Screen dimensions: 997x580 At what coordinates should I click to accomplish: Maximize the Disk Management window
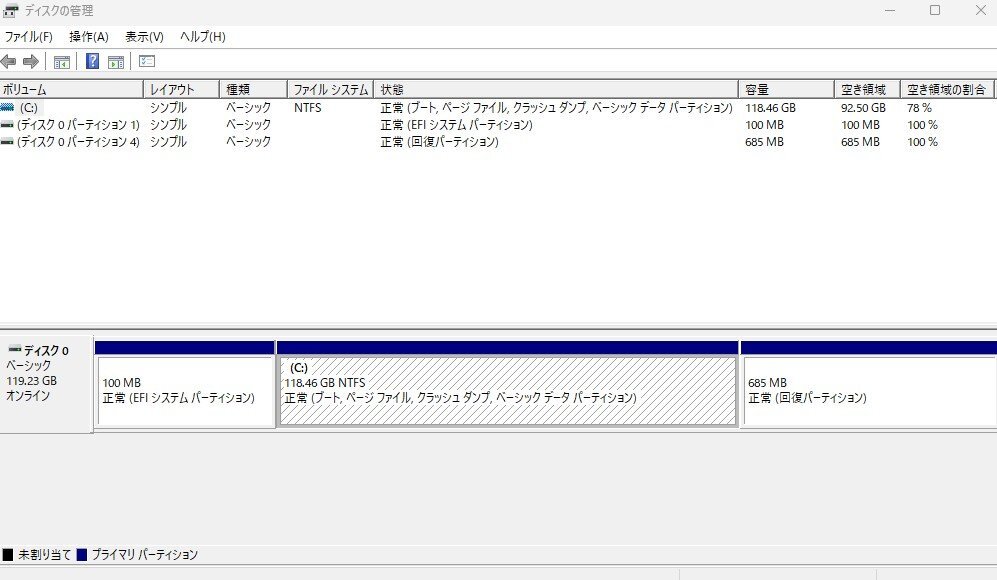(x=935, y=10)
